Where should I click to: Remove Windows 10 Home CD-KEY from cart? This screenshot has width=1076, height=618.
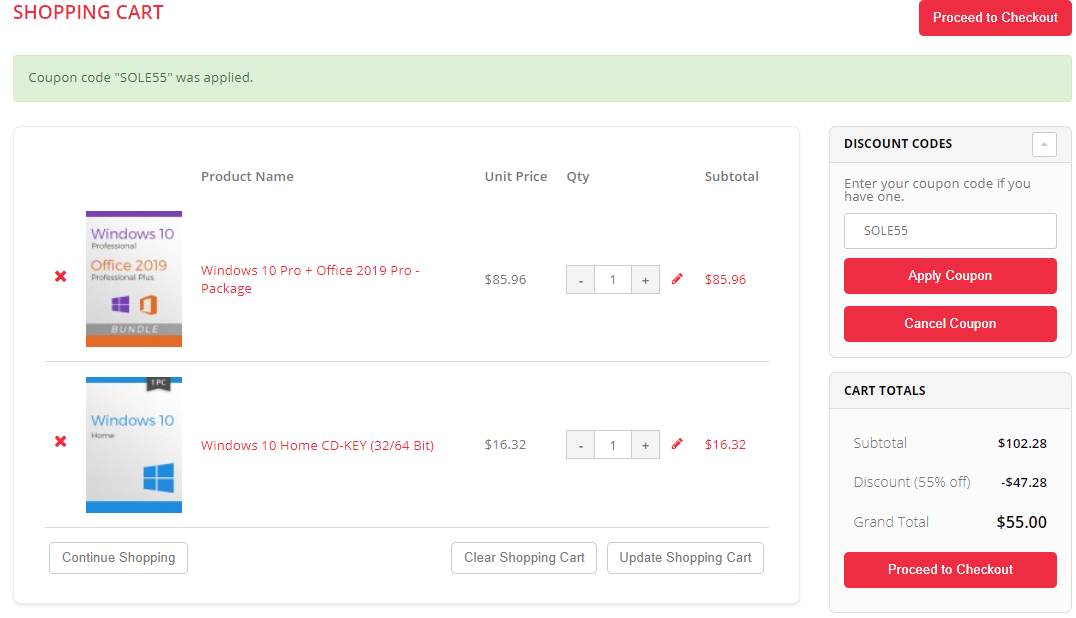(x=61, y=441)
